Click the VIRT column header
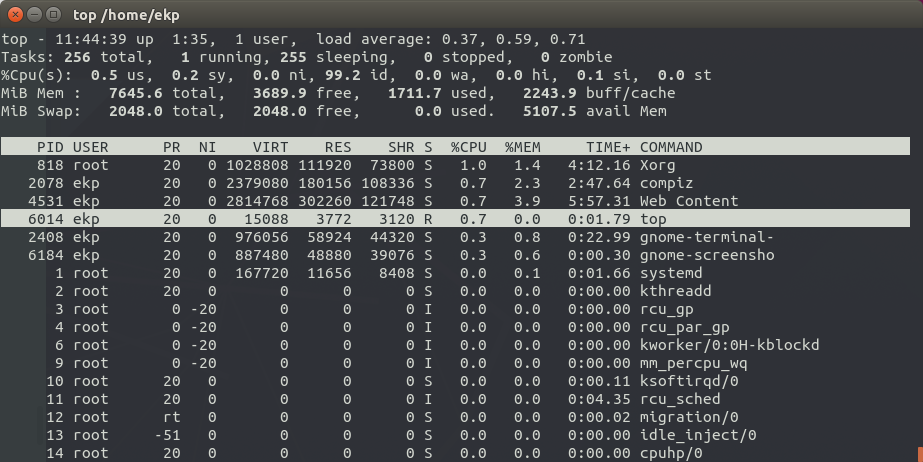The width and height of the screenshot is (923, 462). coord(271,147)
